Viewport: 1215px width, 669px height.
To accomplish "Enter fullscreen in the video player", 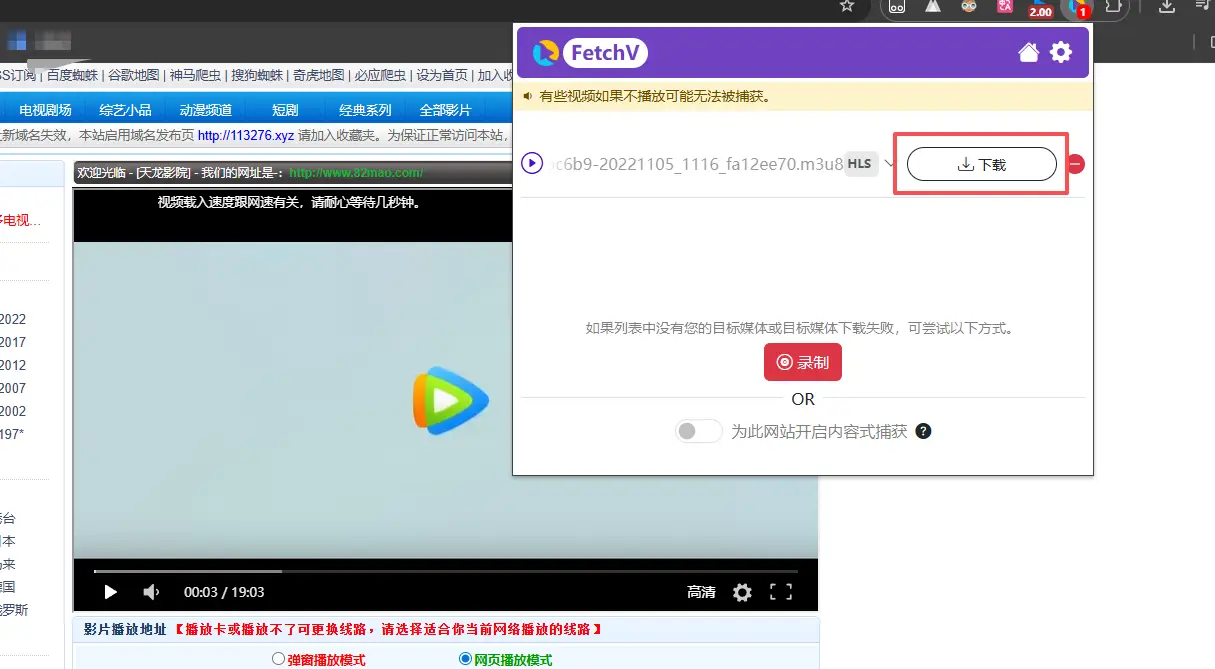I will tap(781, 592).
